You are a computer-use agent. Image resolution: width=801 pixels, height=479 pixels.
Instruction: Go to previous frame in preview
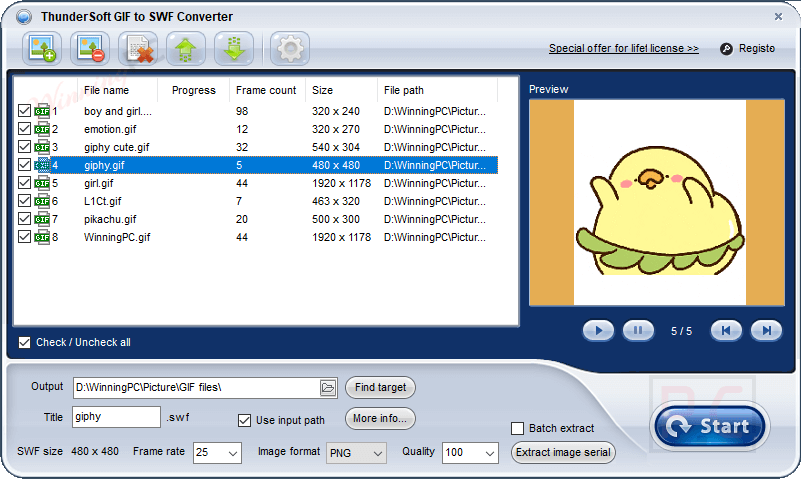tap(726, 330)
